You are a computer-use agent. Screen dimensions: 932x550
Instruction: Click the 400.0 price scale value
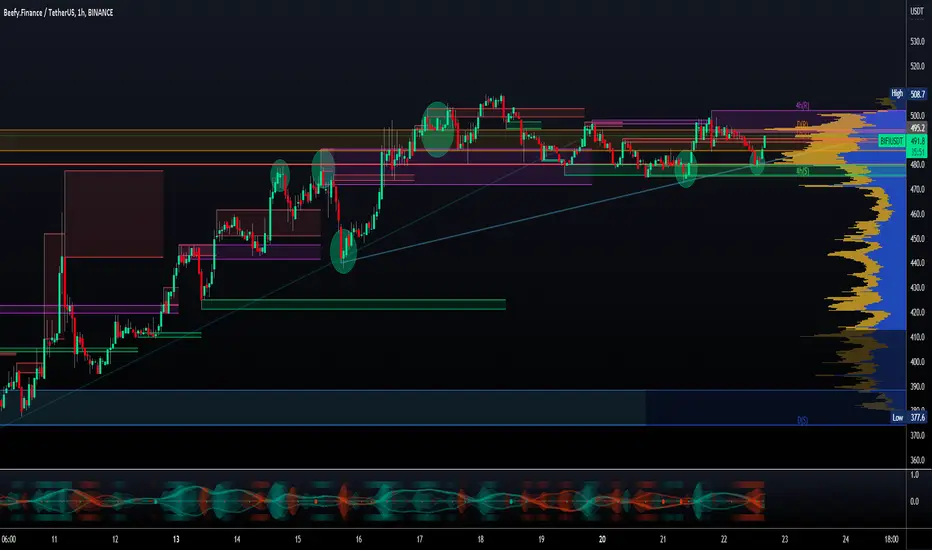[917, 362]
